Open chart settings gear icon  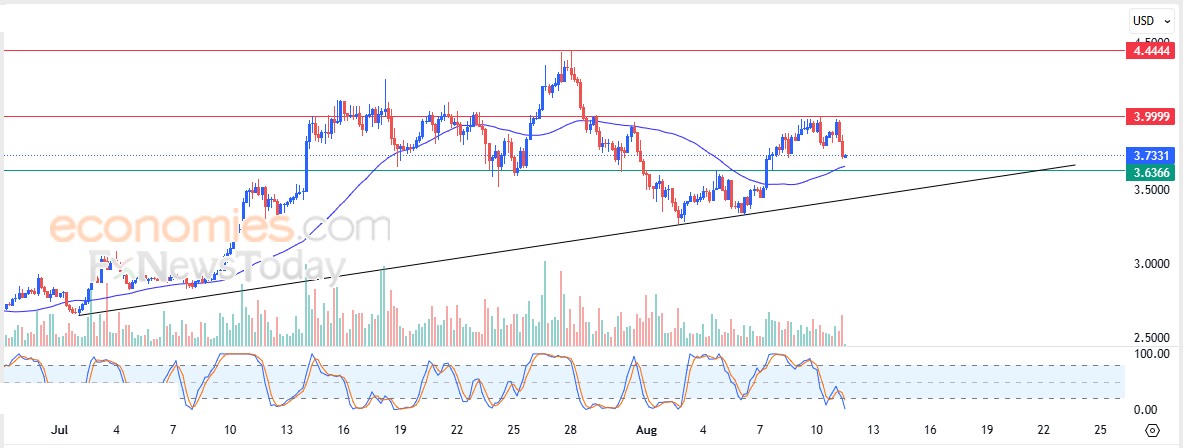1152,431
